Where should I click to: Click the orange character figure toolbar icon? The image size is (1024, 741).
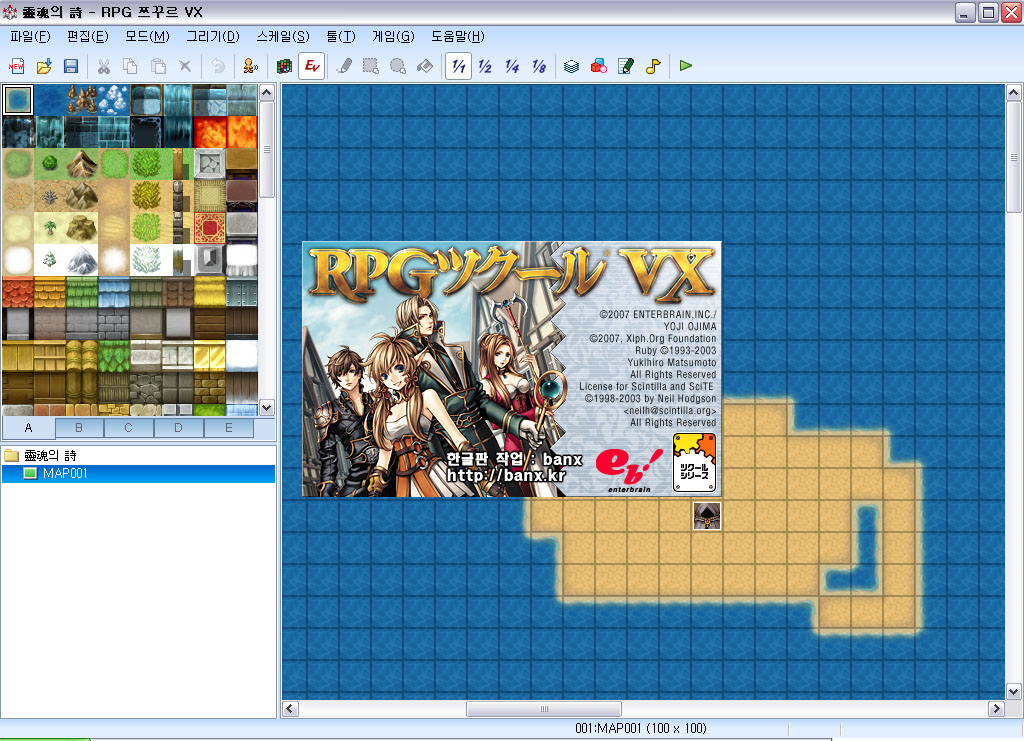click(251, 66)
